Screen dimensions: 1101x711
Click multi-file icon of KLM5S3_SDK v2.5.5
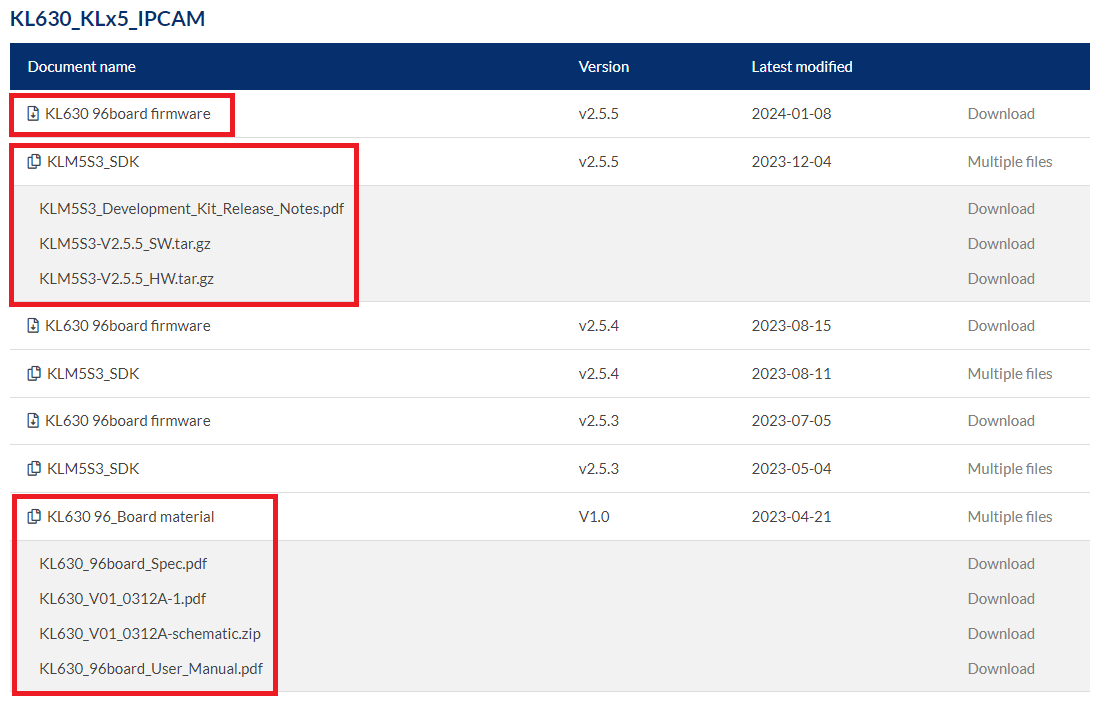click(34, 161)
